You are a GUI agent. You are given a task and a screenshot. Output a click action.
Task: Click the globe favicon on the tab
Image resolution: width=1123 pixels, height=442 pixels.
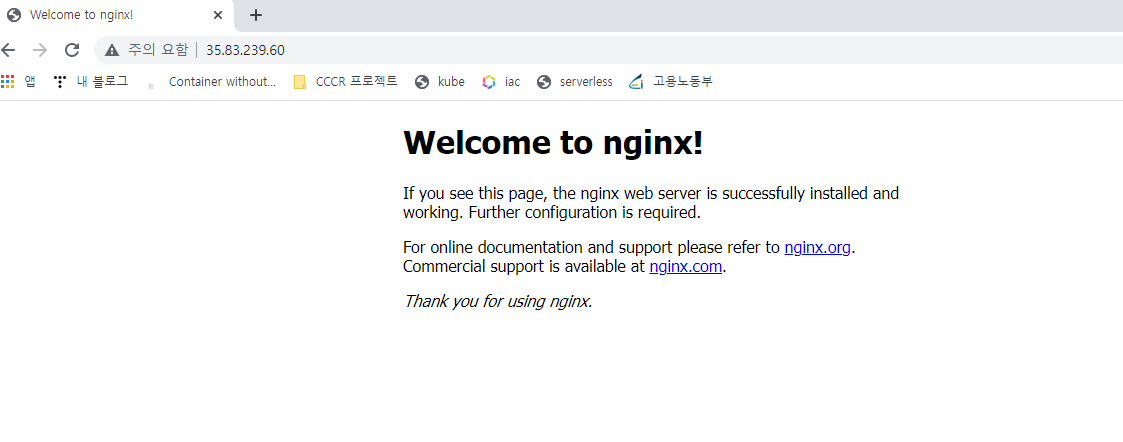[x=14, y=15]
